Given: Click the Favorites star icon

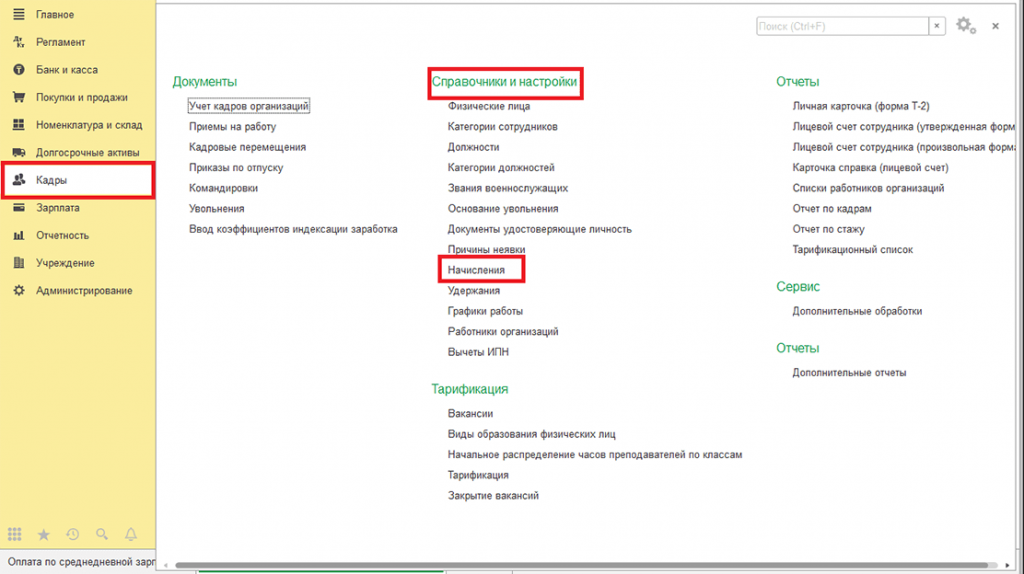Looking at the screenshot, I should tap(43, 535).
